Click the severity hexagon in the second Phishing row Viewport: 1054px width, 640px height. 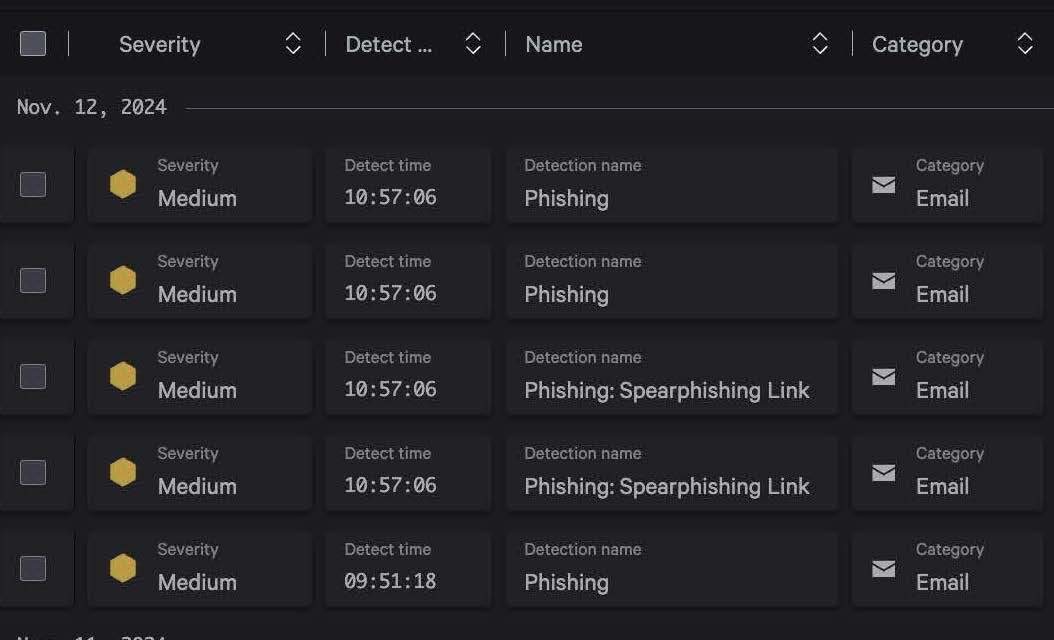[x=123, y=280]
